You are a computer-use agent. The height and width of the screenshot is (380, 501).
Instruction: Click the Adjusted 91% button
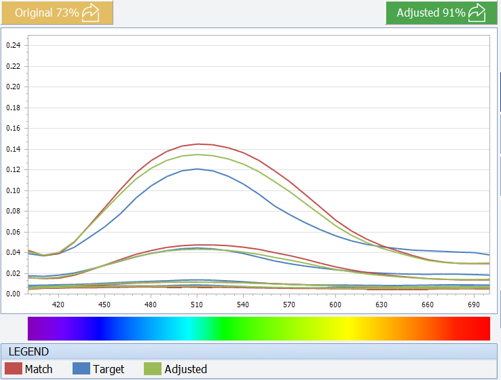[x=441, y=13]
